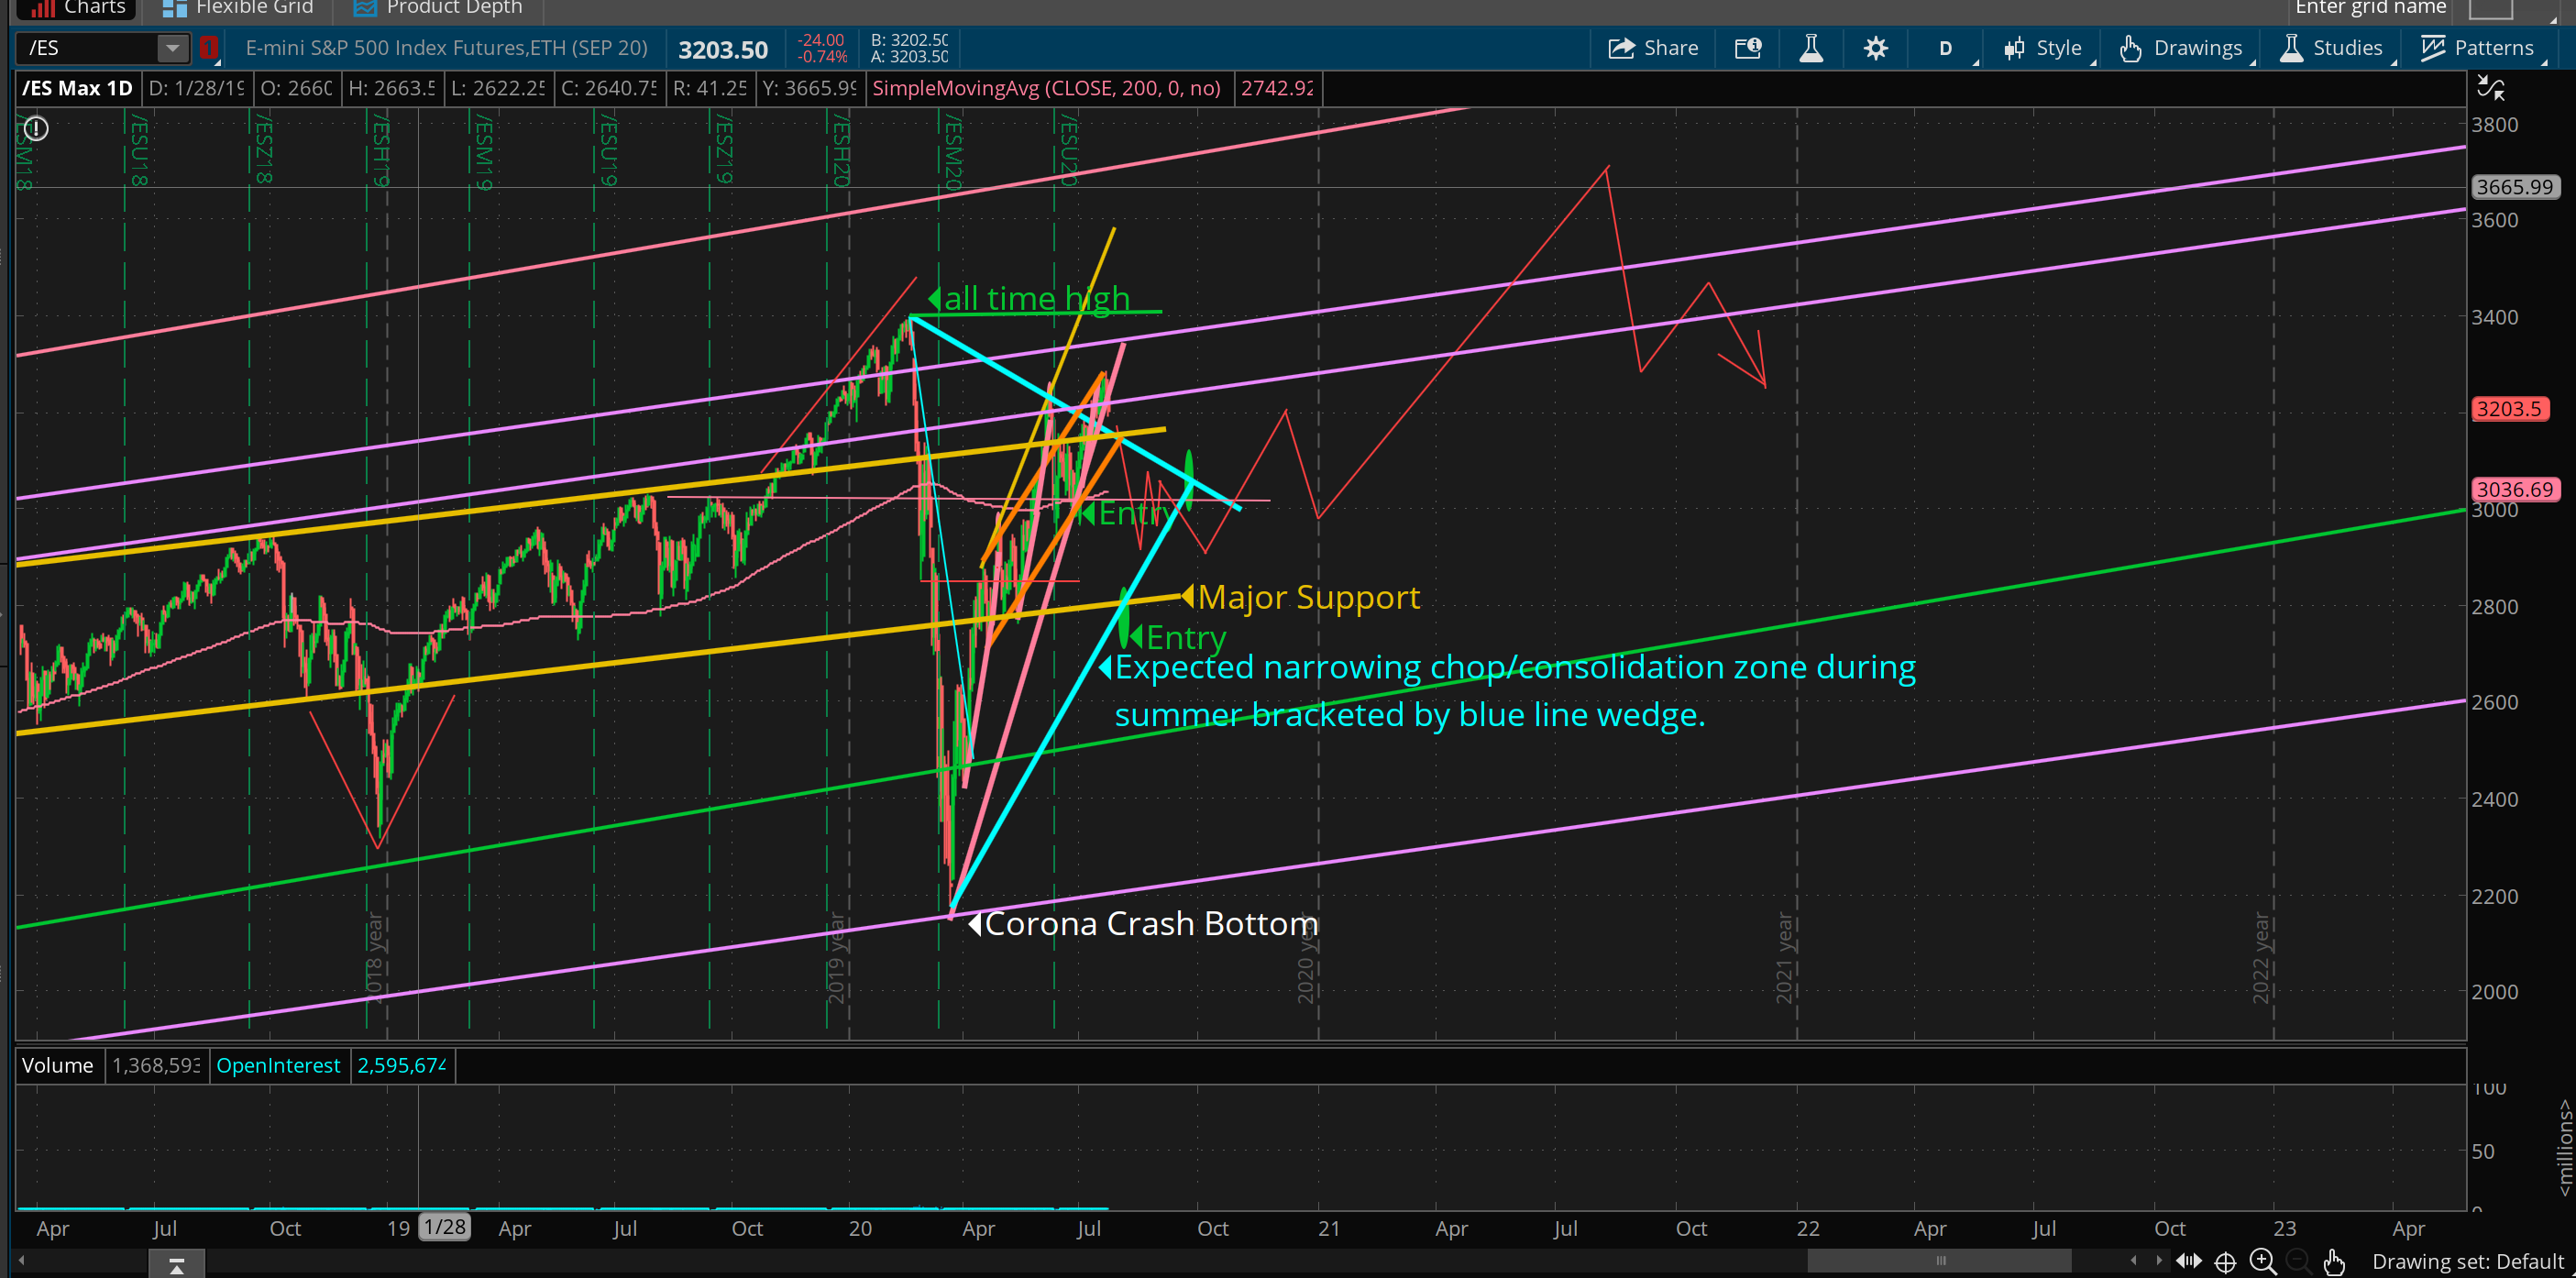Toggle the exclamation alert icon on chart

click(x=36, y=128)
